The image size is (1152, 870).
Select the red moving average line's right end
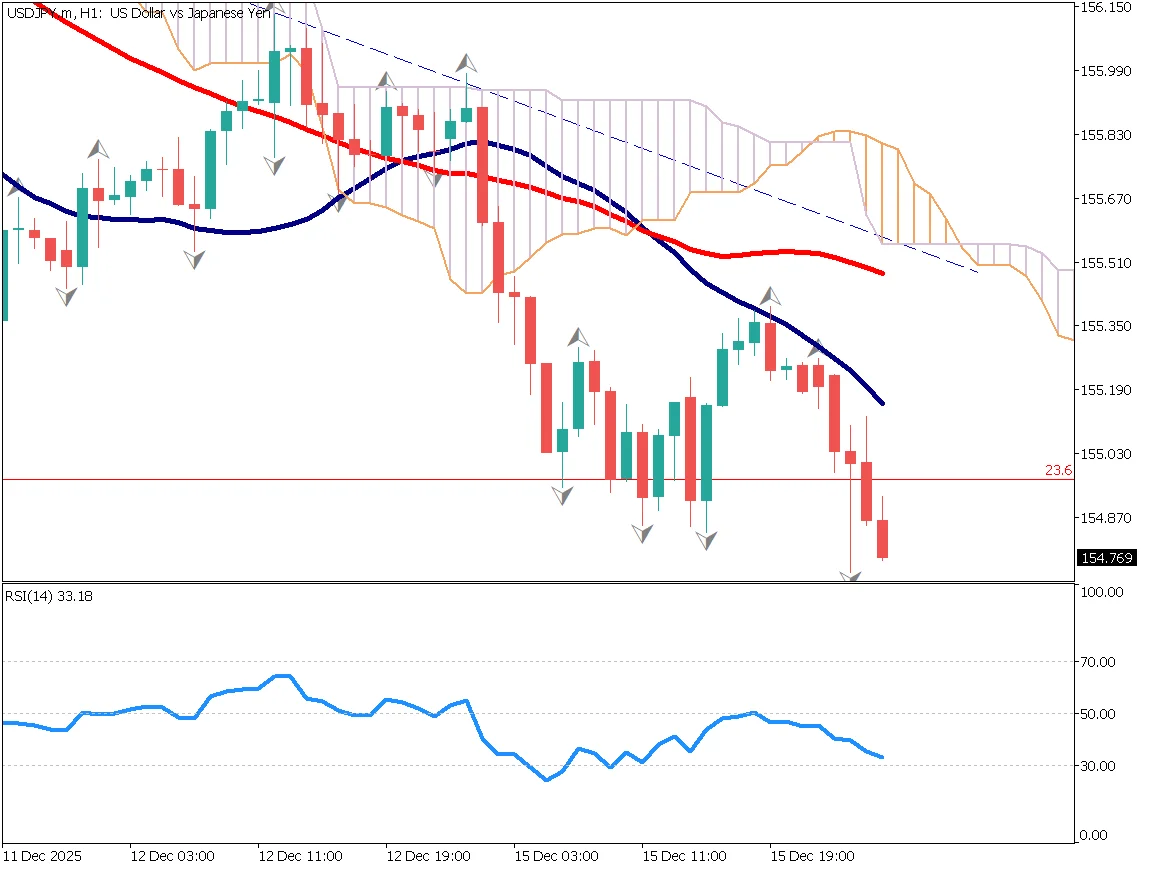click(883, 273)
